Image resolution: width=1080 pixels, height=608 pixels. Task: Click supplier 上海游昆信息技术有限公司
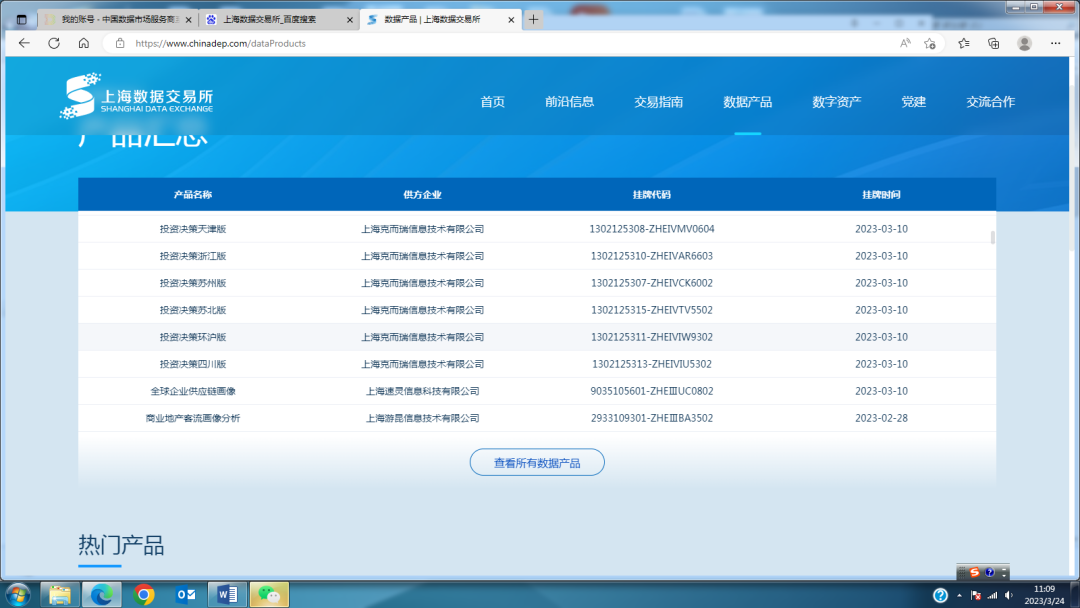pyautogui.click(x=422, y=418)
